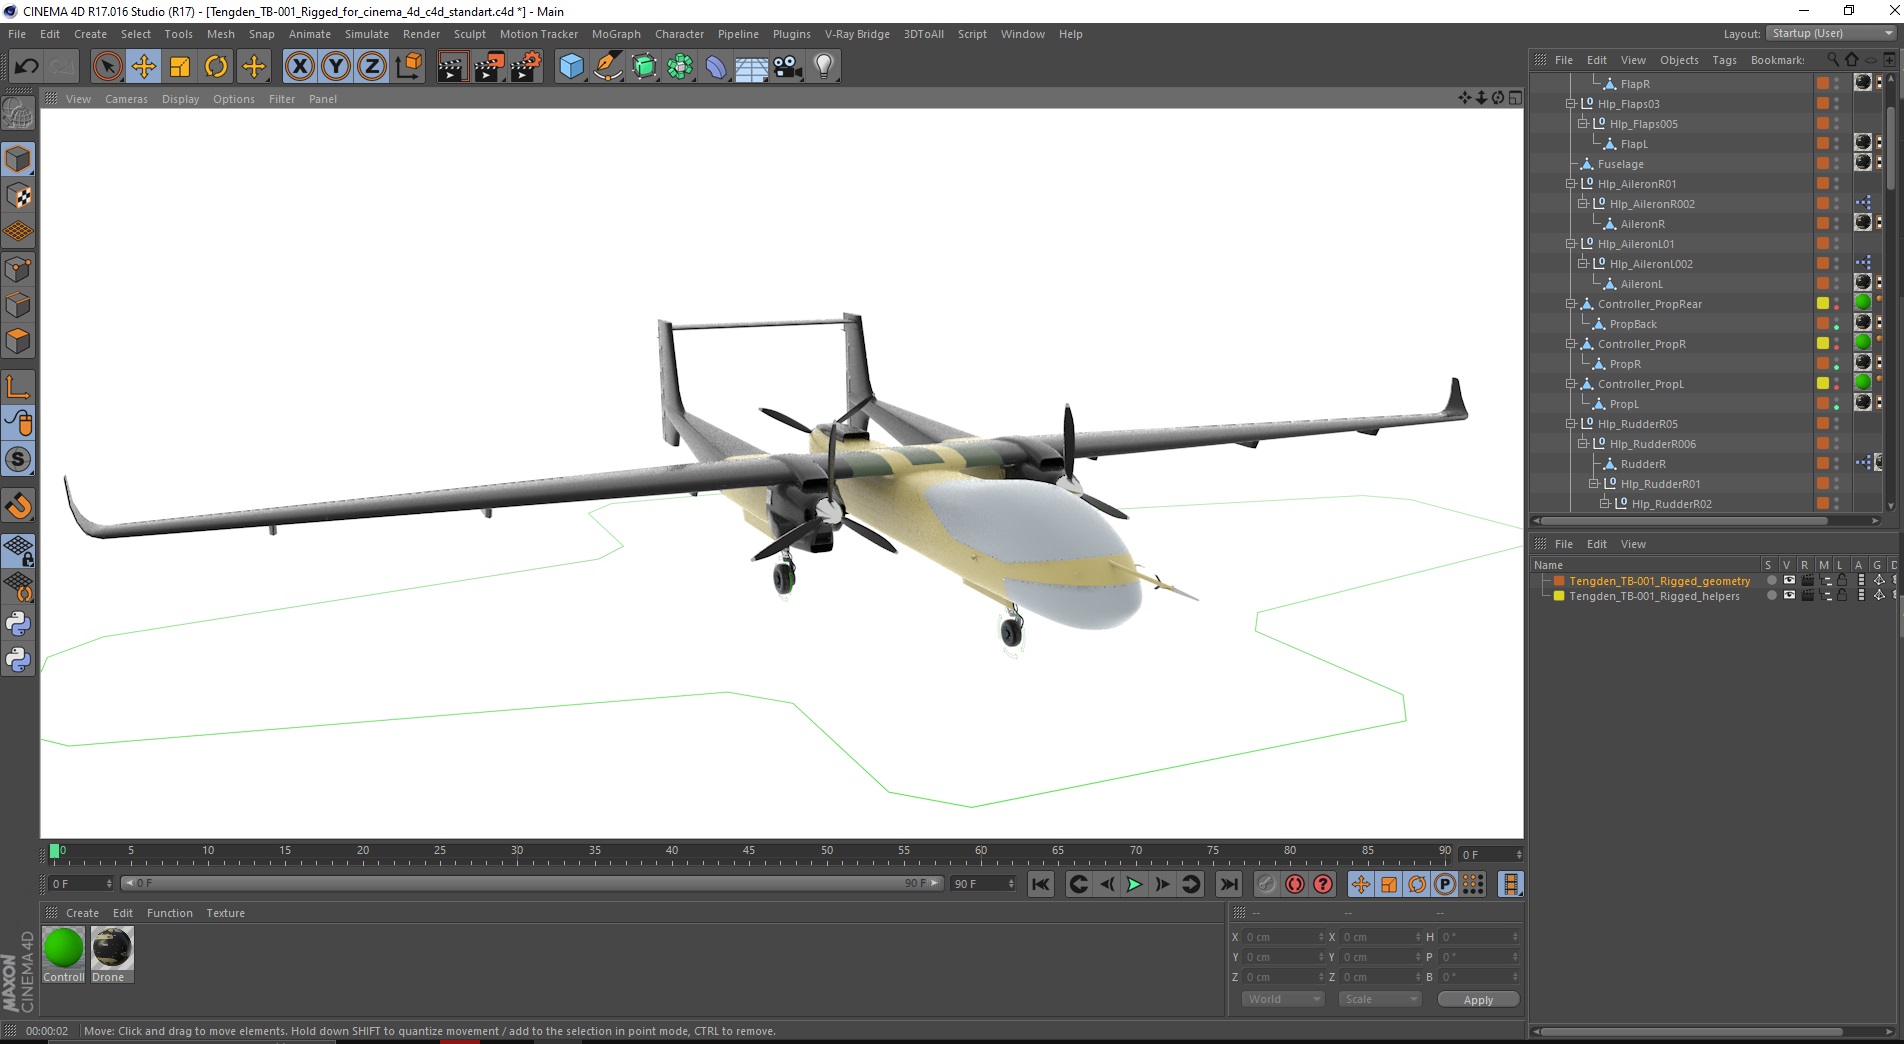
Task: Add a Floor environment object
Action: click(752, 67)
